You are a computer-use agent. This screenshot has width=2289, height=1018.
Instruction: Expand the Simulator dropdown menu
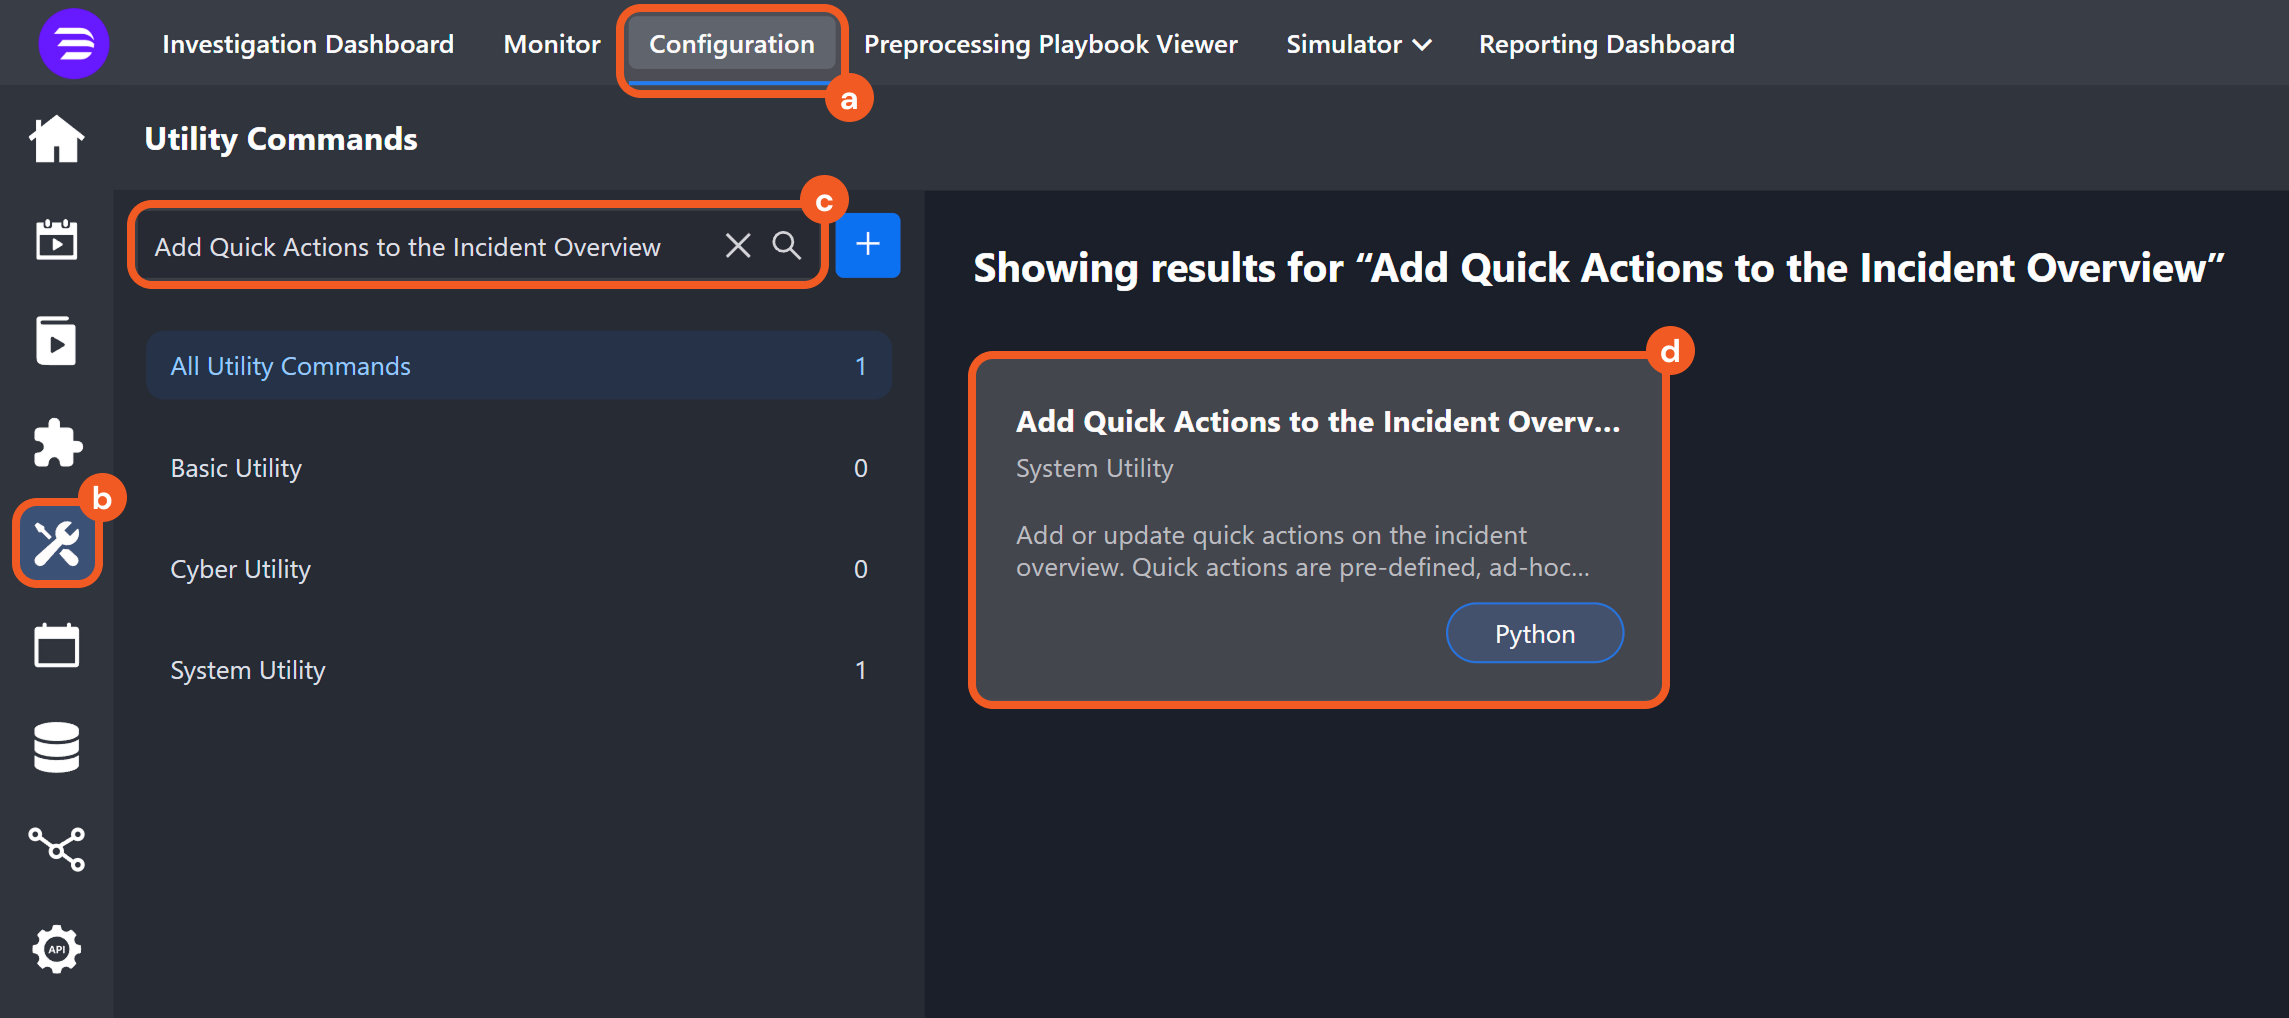tap(1358, 44)
